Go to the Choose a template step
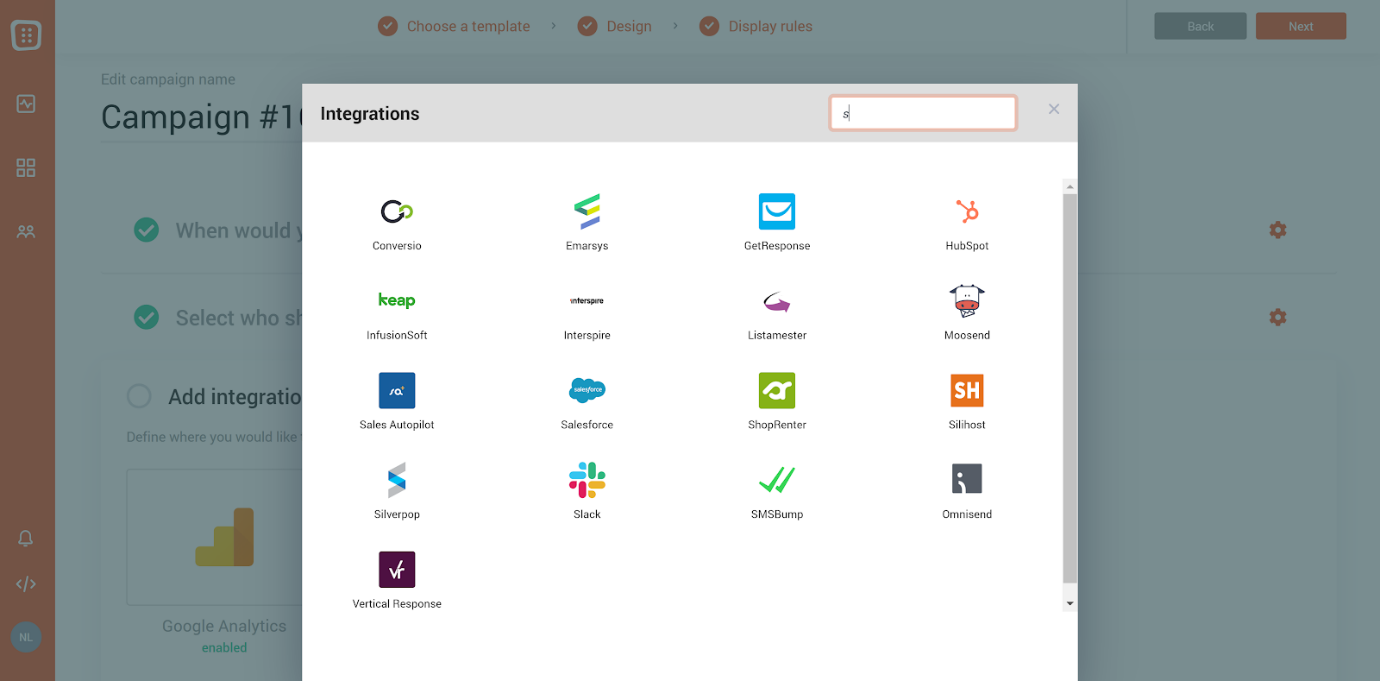 tap(454, 26)
